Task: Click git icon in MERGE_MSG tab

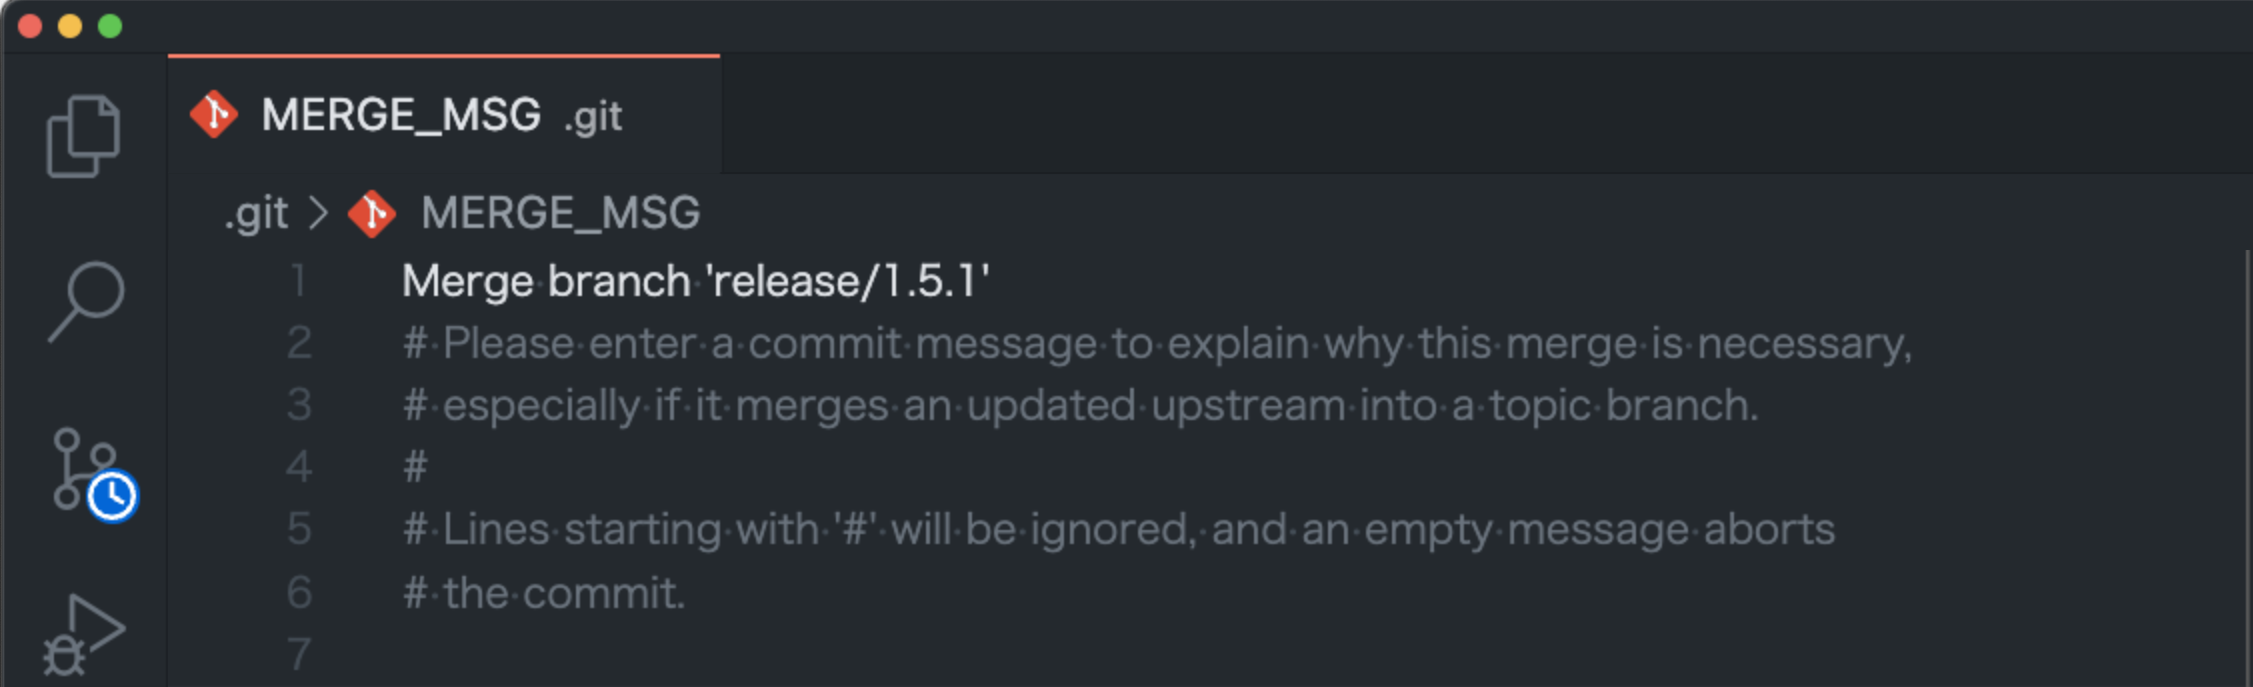Action: [x=214, y=115]
